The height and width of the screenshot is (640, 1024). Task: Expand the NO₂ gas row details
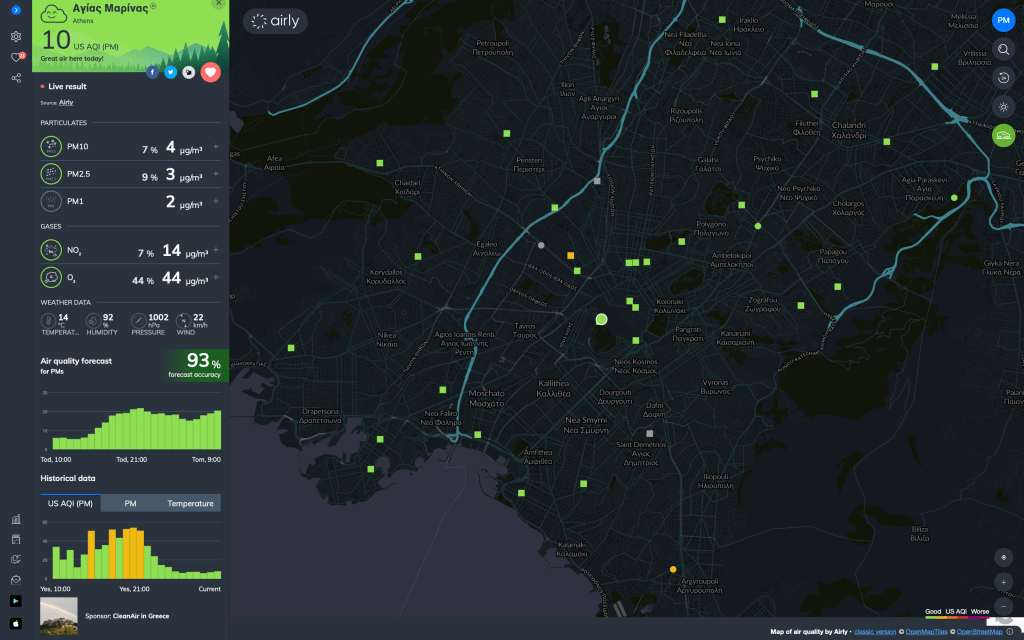click(215, 250)
